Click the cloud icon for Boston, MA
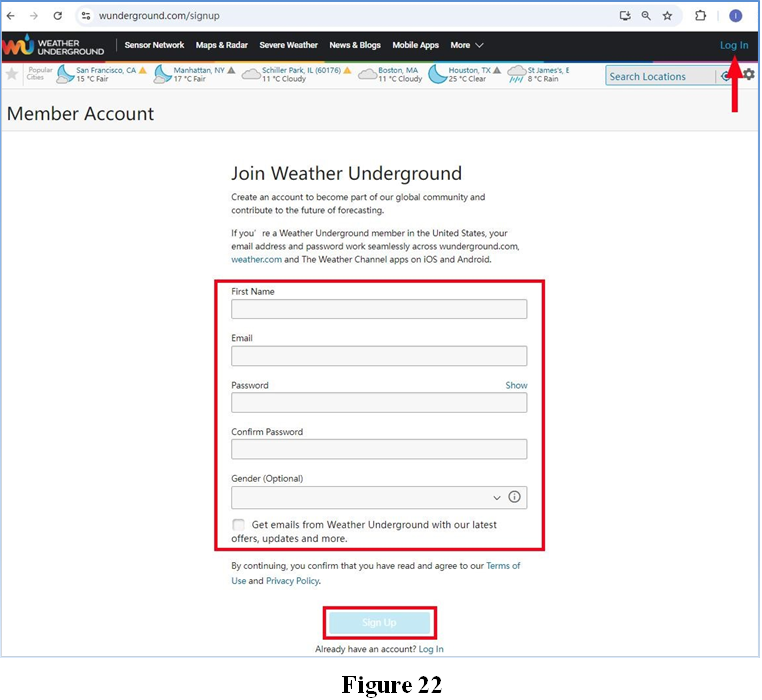The height and width of the screenshot is (700, 762). pyautogui.click(x=367, y=74)
